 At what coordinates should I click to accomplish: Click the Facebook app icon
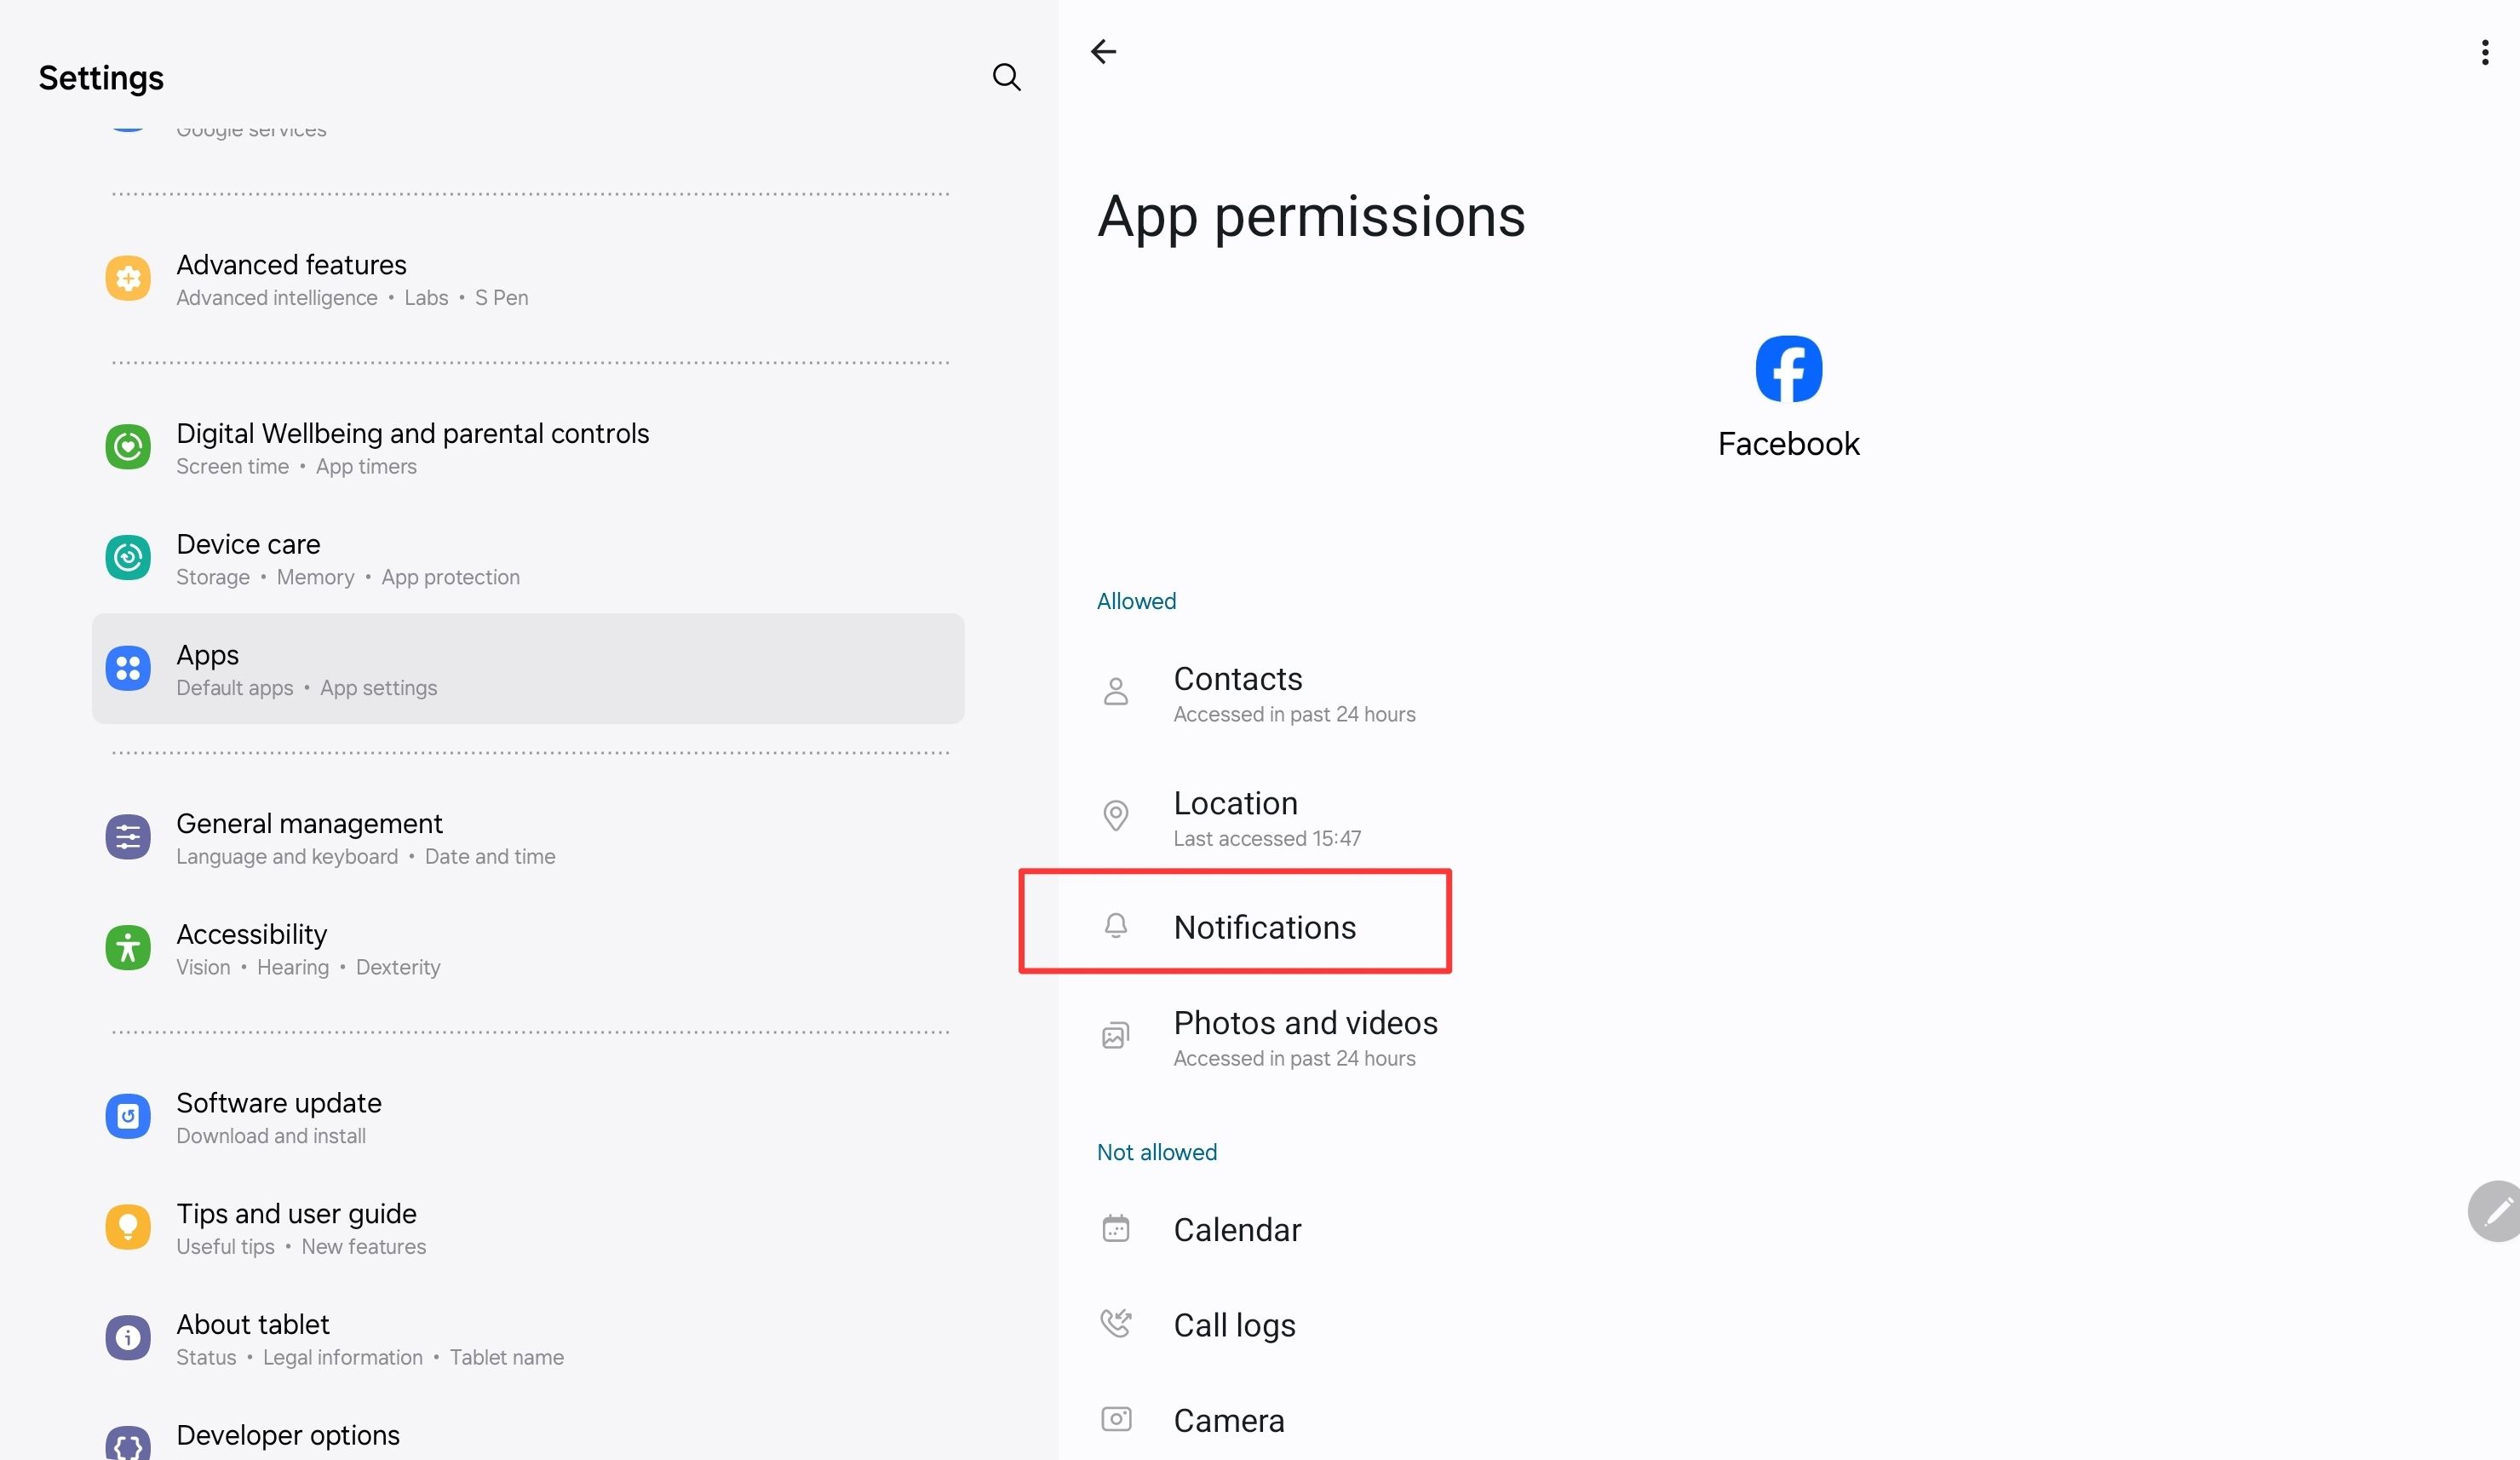[x=1788, y=368]
